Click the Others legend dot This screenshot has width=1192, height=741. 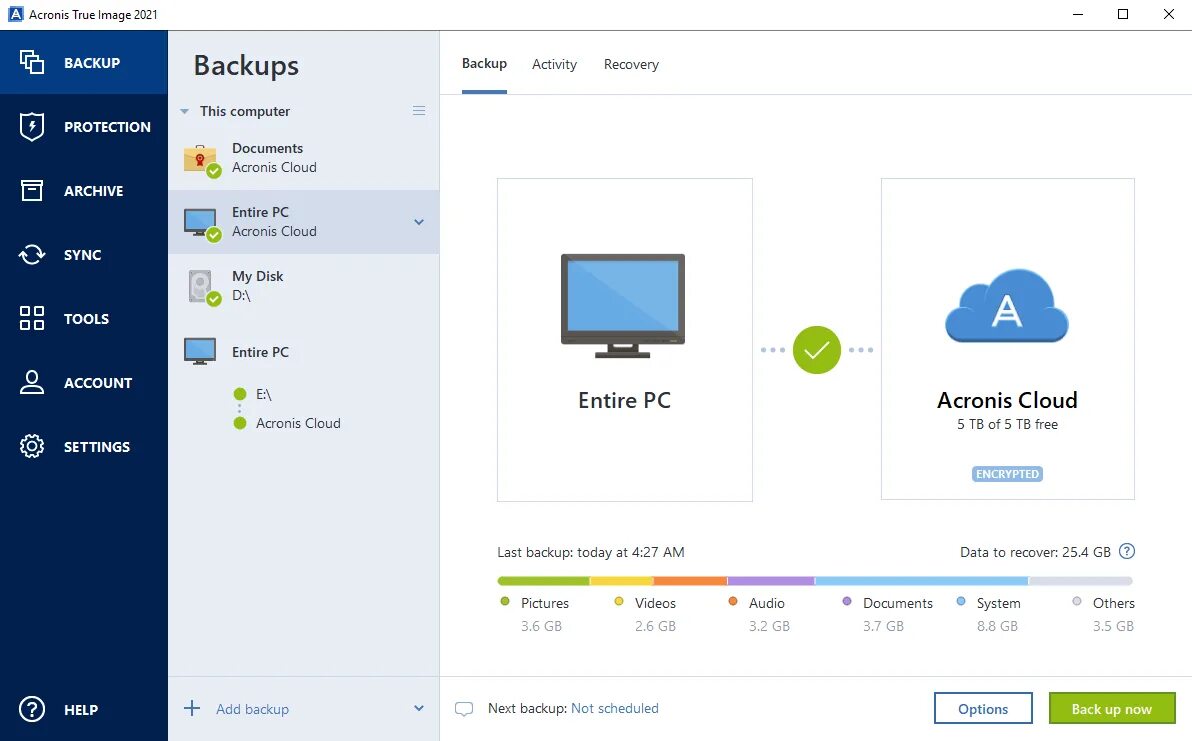pos(1076,601)
